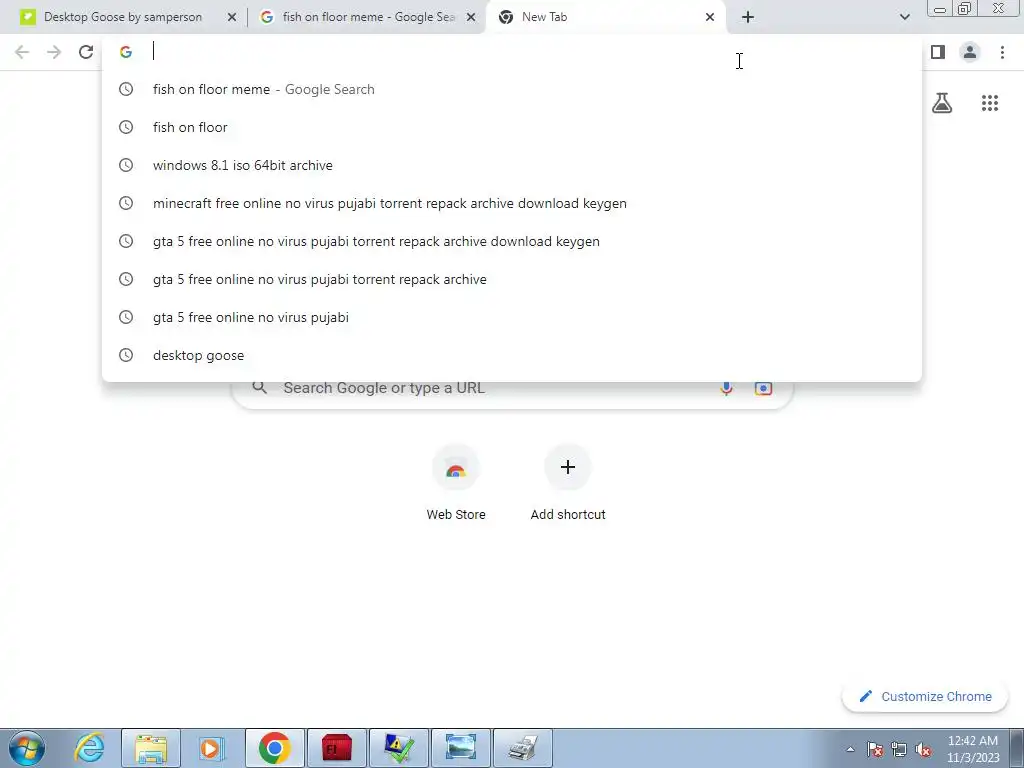1024x768 pixels.
Task: Expand the tab search dropdown arrow
Action: [x=904, y=17]
